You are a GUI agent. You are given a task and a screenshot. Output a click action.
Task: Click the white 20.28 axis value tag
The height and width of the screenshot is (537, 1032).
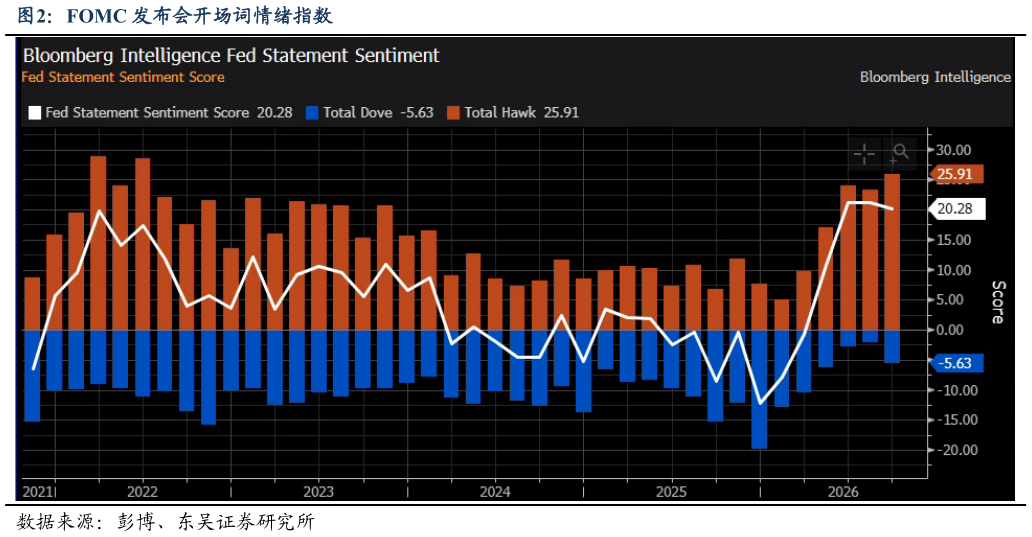[956, 209]
